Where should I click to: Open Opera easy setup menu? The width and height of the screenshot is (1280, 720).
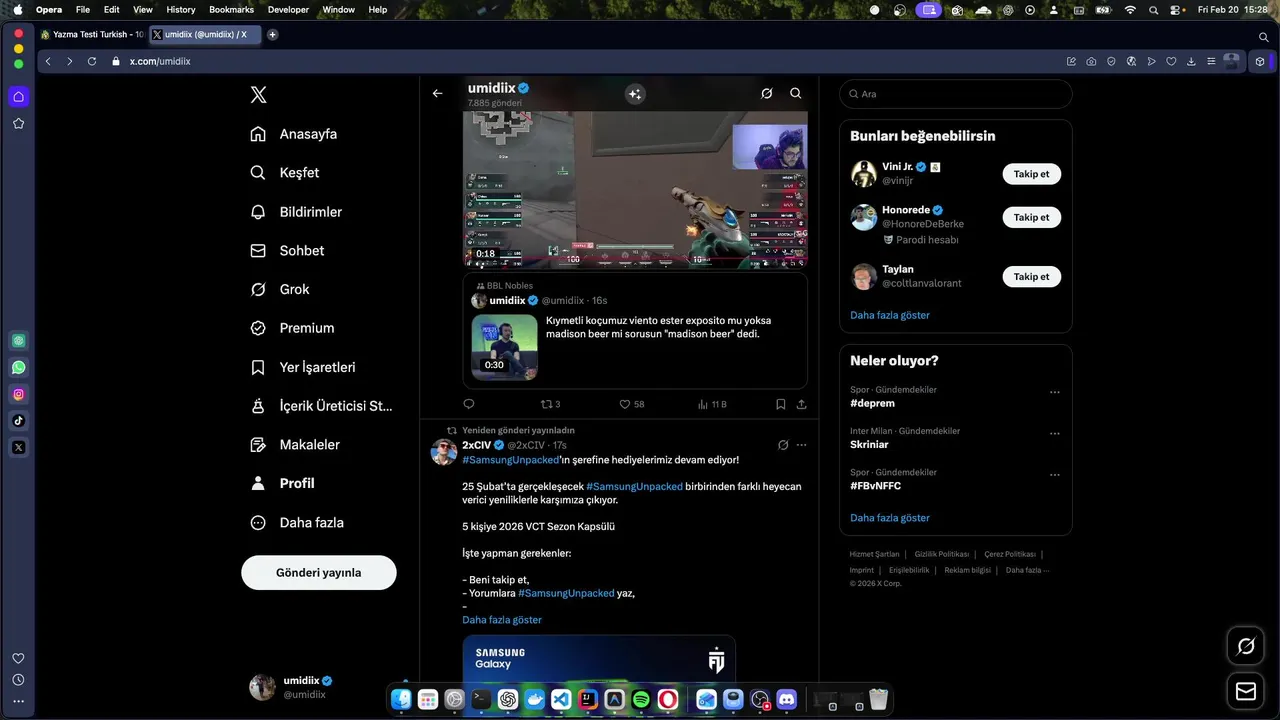click(x=1211, y=61)
